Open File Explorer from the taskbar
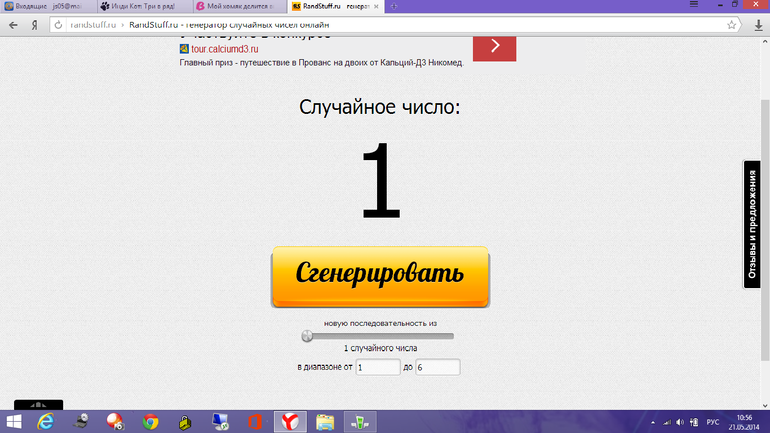This screenshot has height=433, width=770. 325,422
